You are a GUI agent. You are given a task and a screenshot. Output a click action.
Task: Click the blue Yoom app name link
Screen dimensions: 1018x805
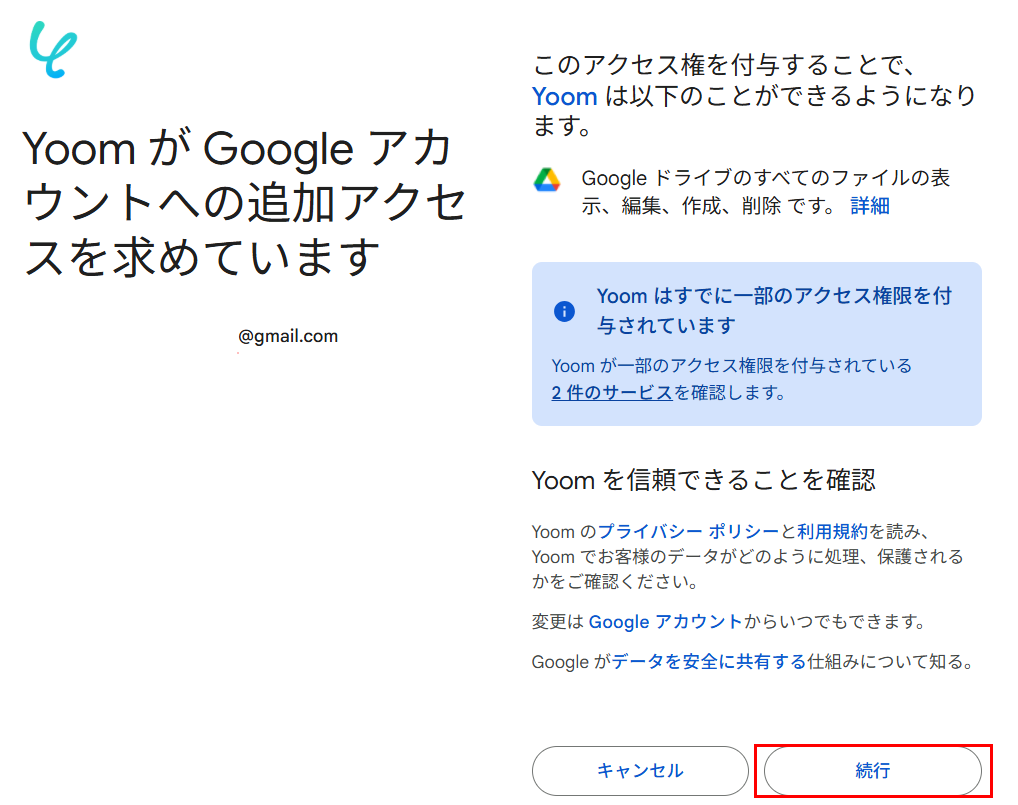pos(565,97)
